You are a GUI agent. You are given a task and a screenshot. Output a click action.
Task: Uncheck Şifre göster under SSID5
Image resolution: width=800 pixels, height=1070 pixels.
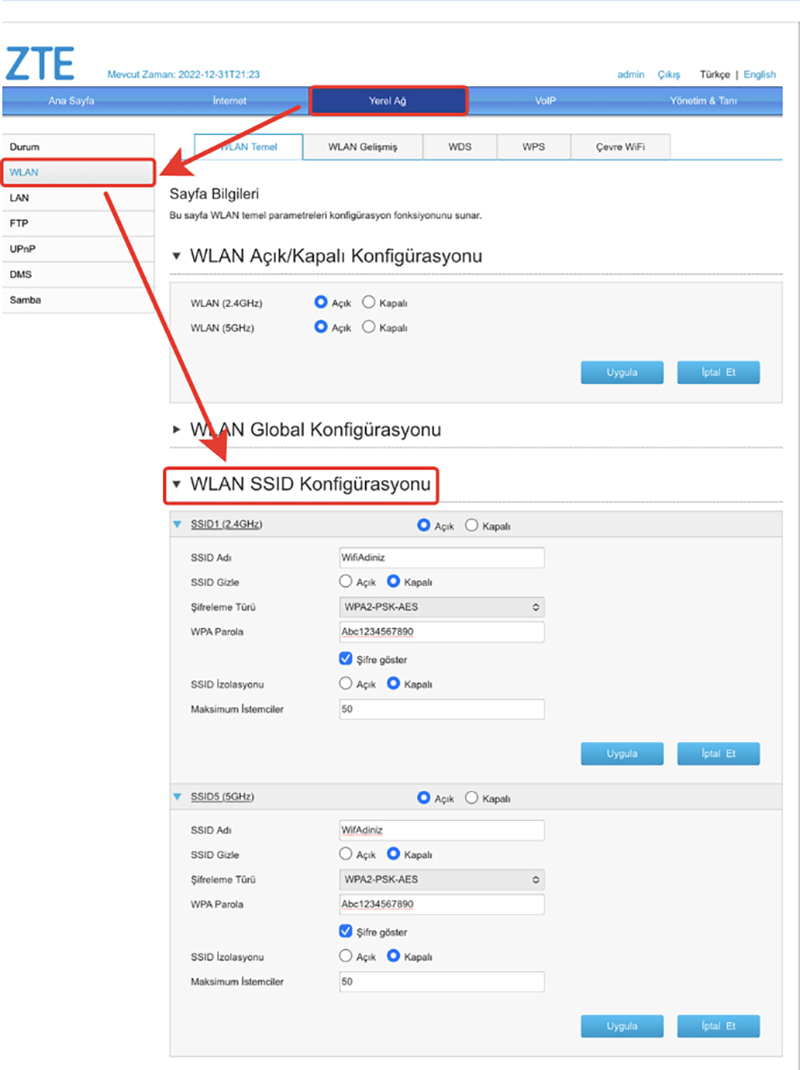pyautogui.click(x=346, y=931)
